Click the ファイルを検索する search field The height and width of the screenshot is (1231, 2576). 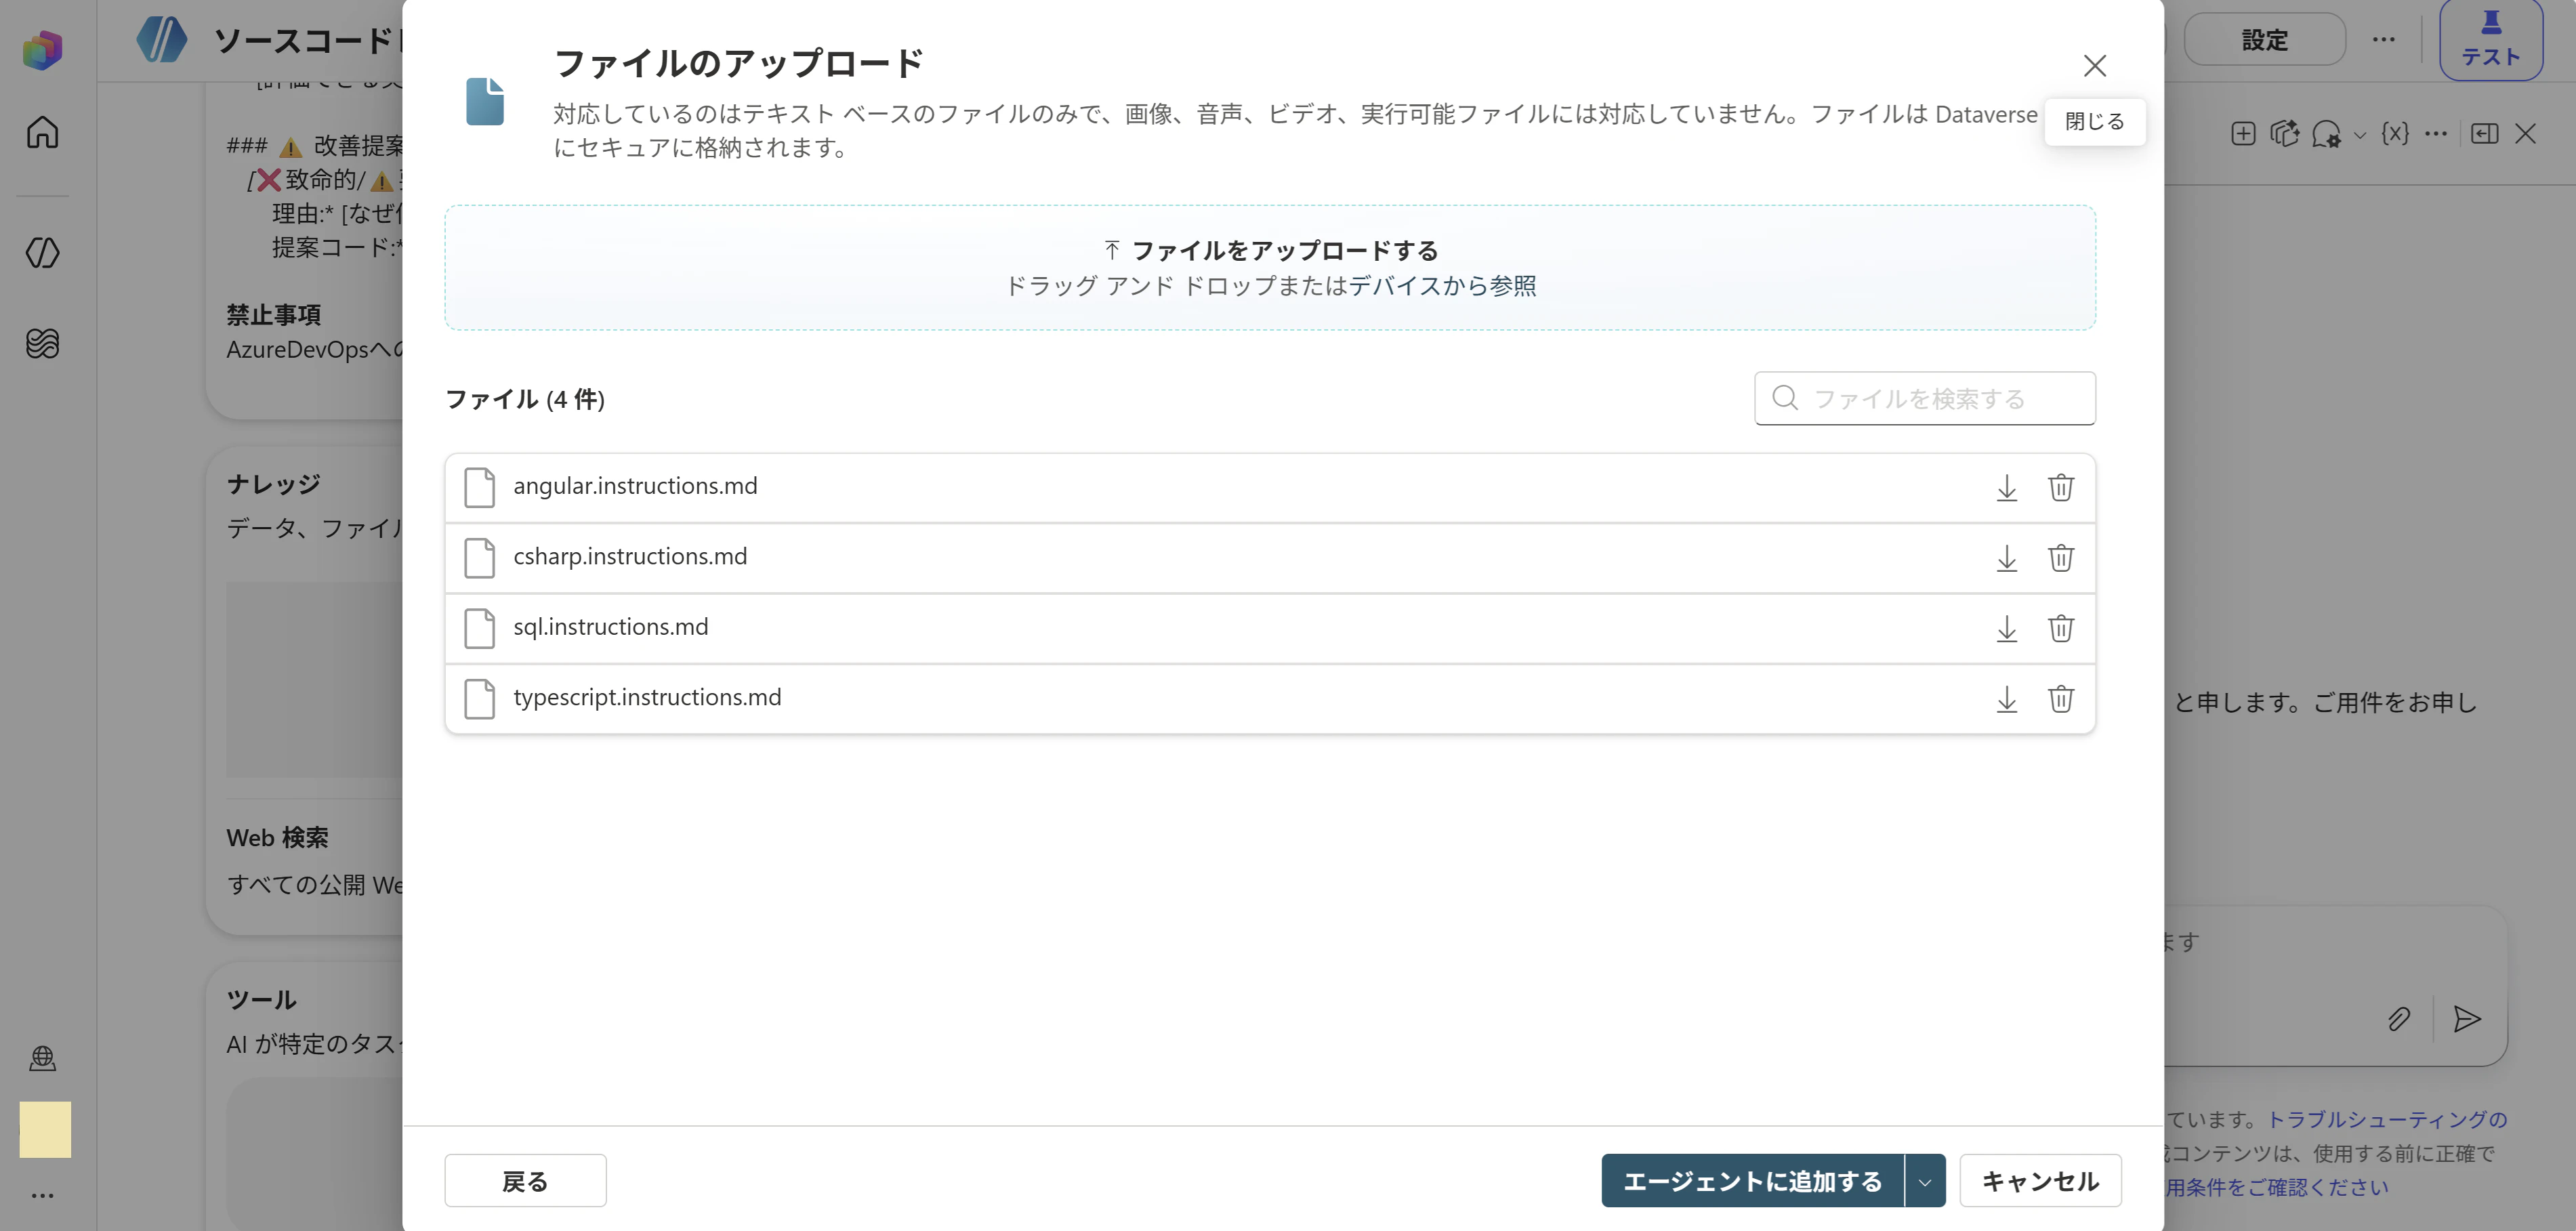pyautogui.click(x=1924, y=399)
